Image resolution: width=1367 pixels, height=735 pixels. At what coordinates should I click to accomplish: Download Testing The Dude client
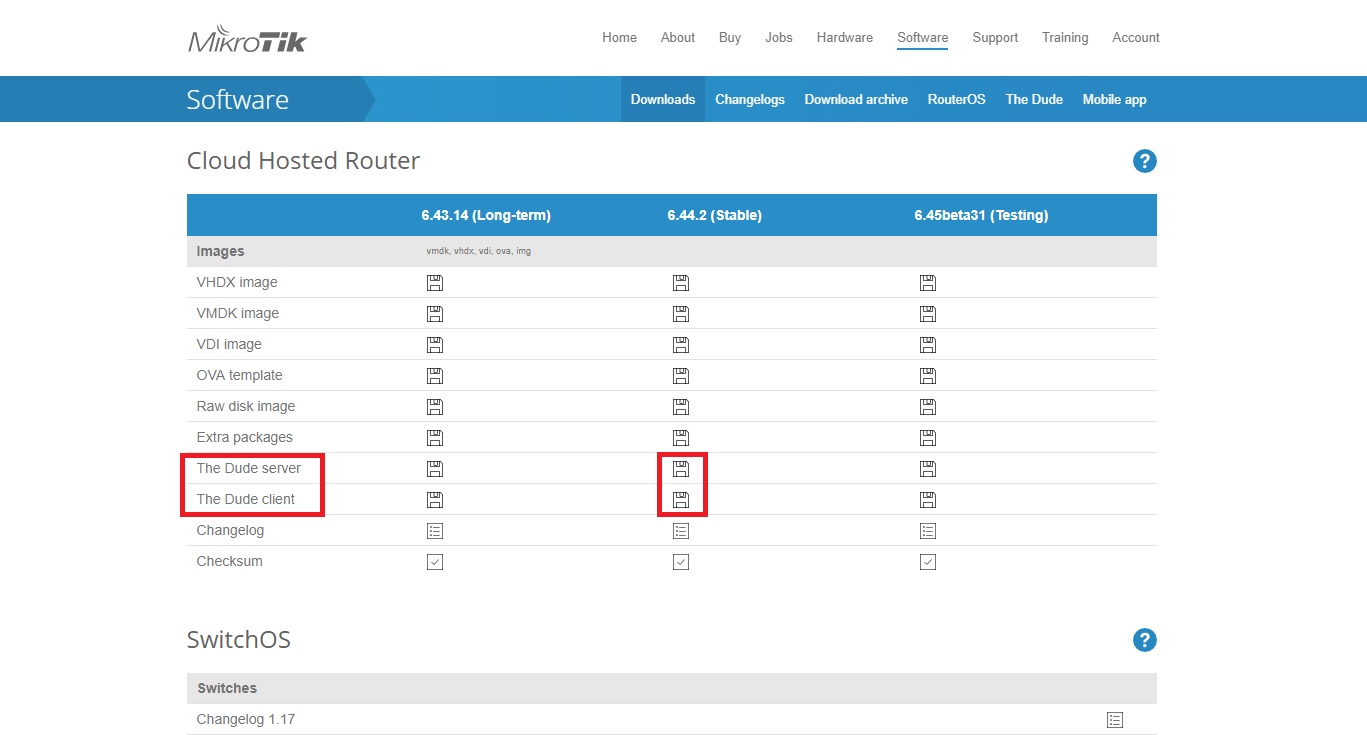[928, 500]
